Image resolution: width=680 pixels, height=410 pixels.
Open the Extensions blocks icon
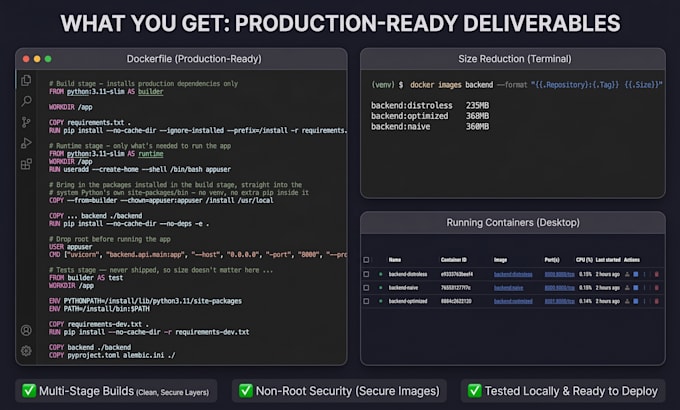(x=26, y=164)
